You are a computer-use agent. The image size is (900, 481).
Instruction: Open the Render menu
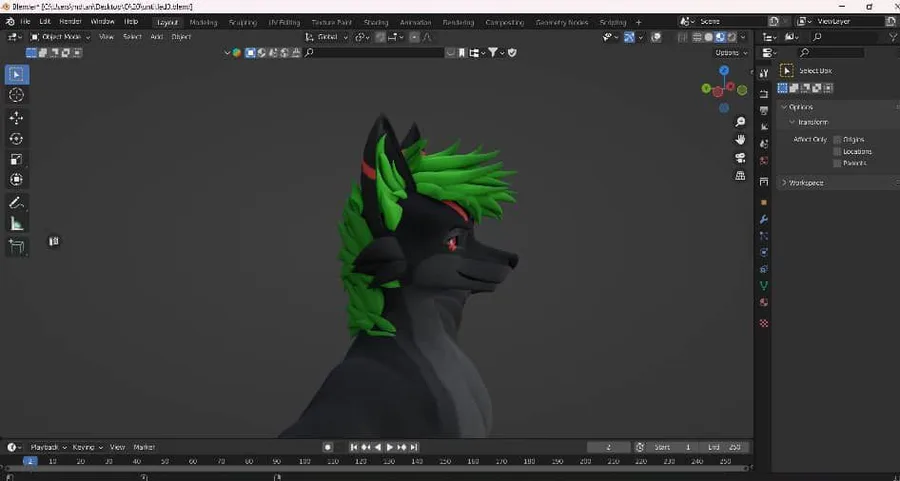tap(71, 22)
